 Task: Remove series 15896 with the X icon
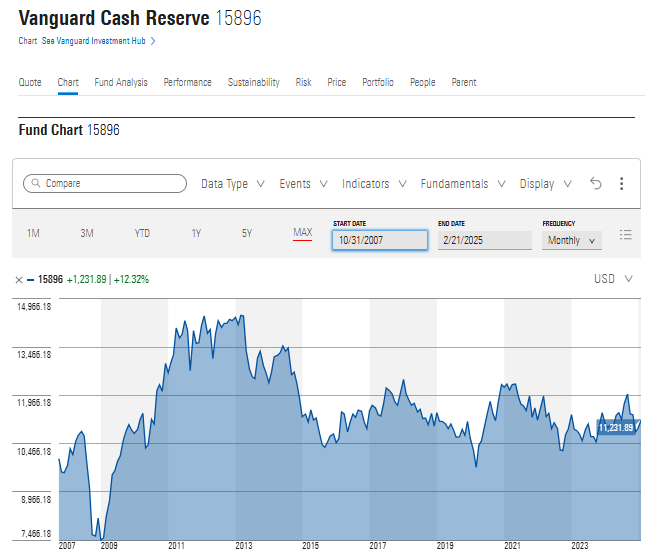19,280
